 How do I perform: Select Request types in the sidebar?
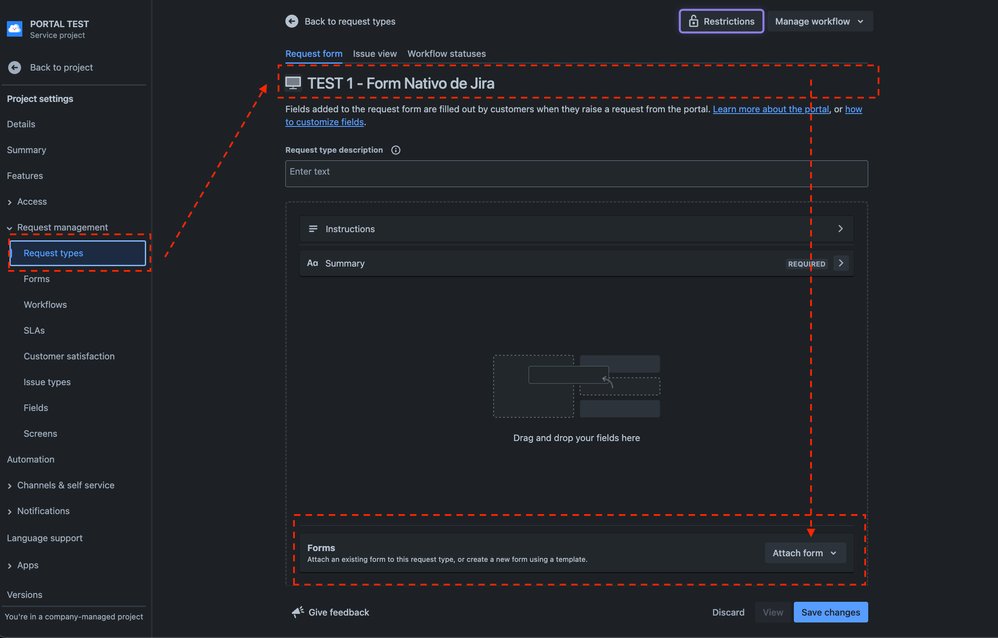pyautogui.click(x=78, y=253)
